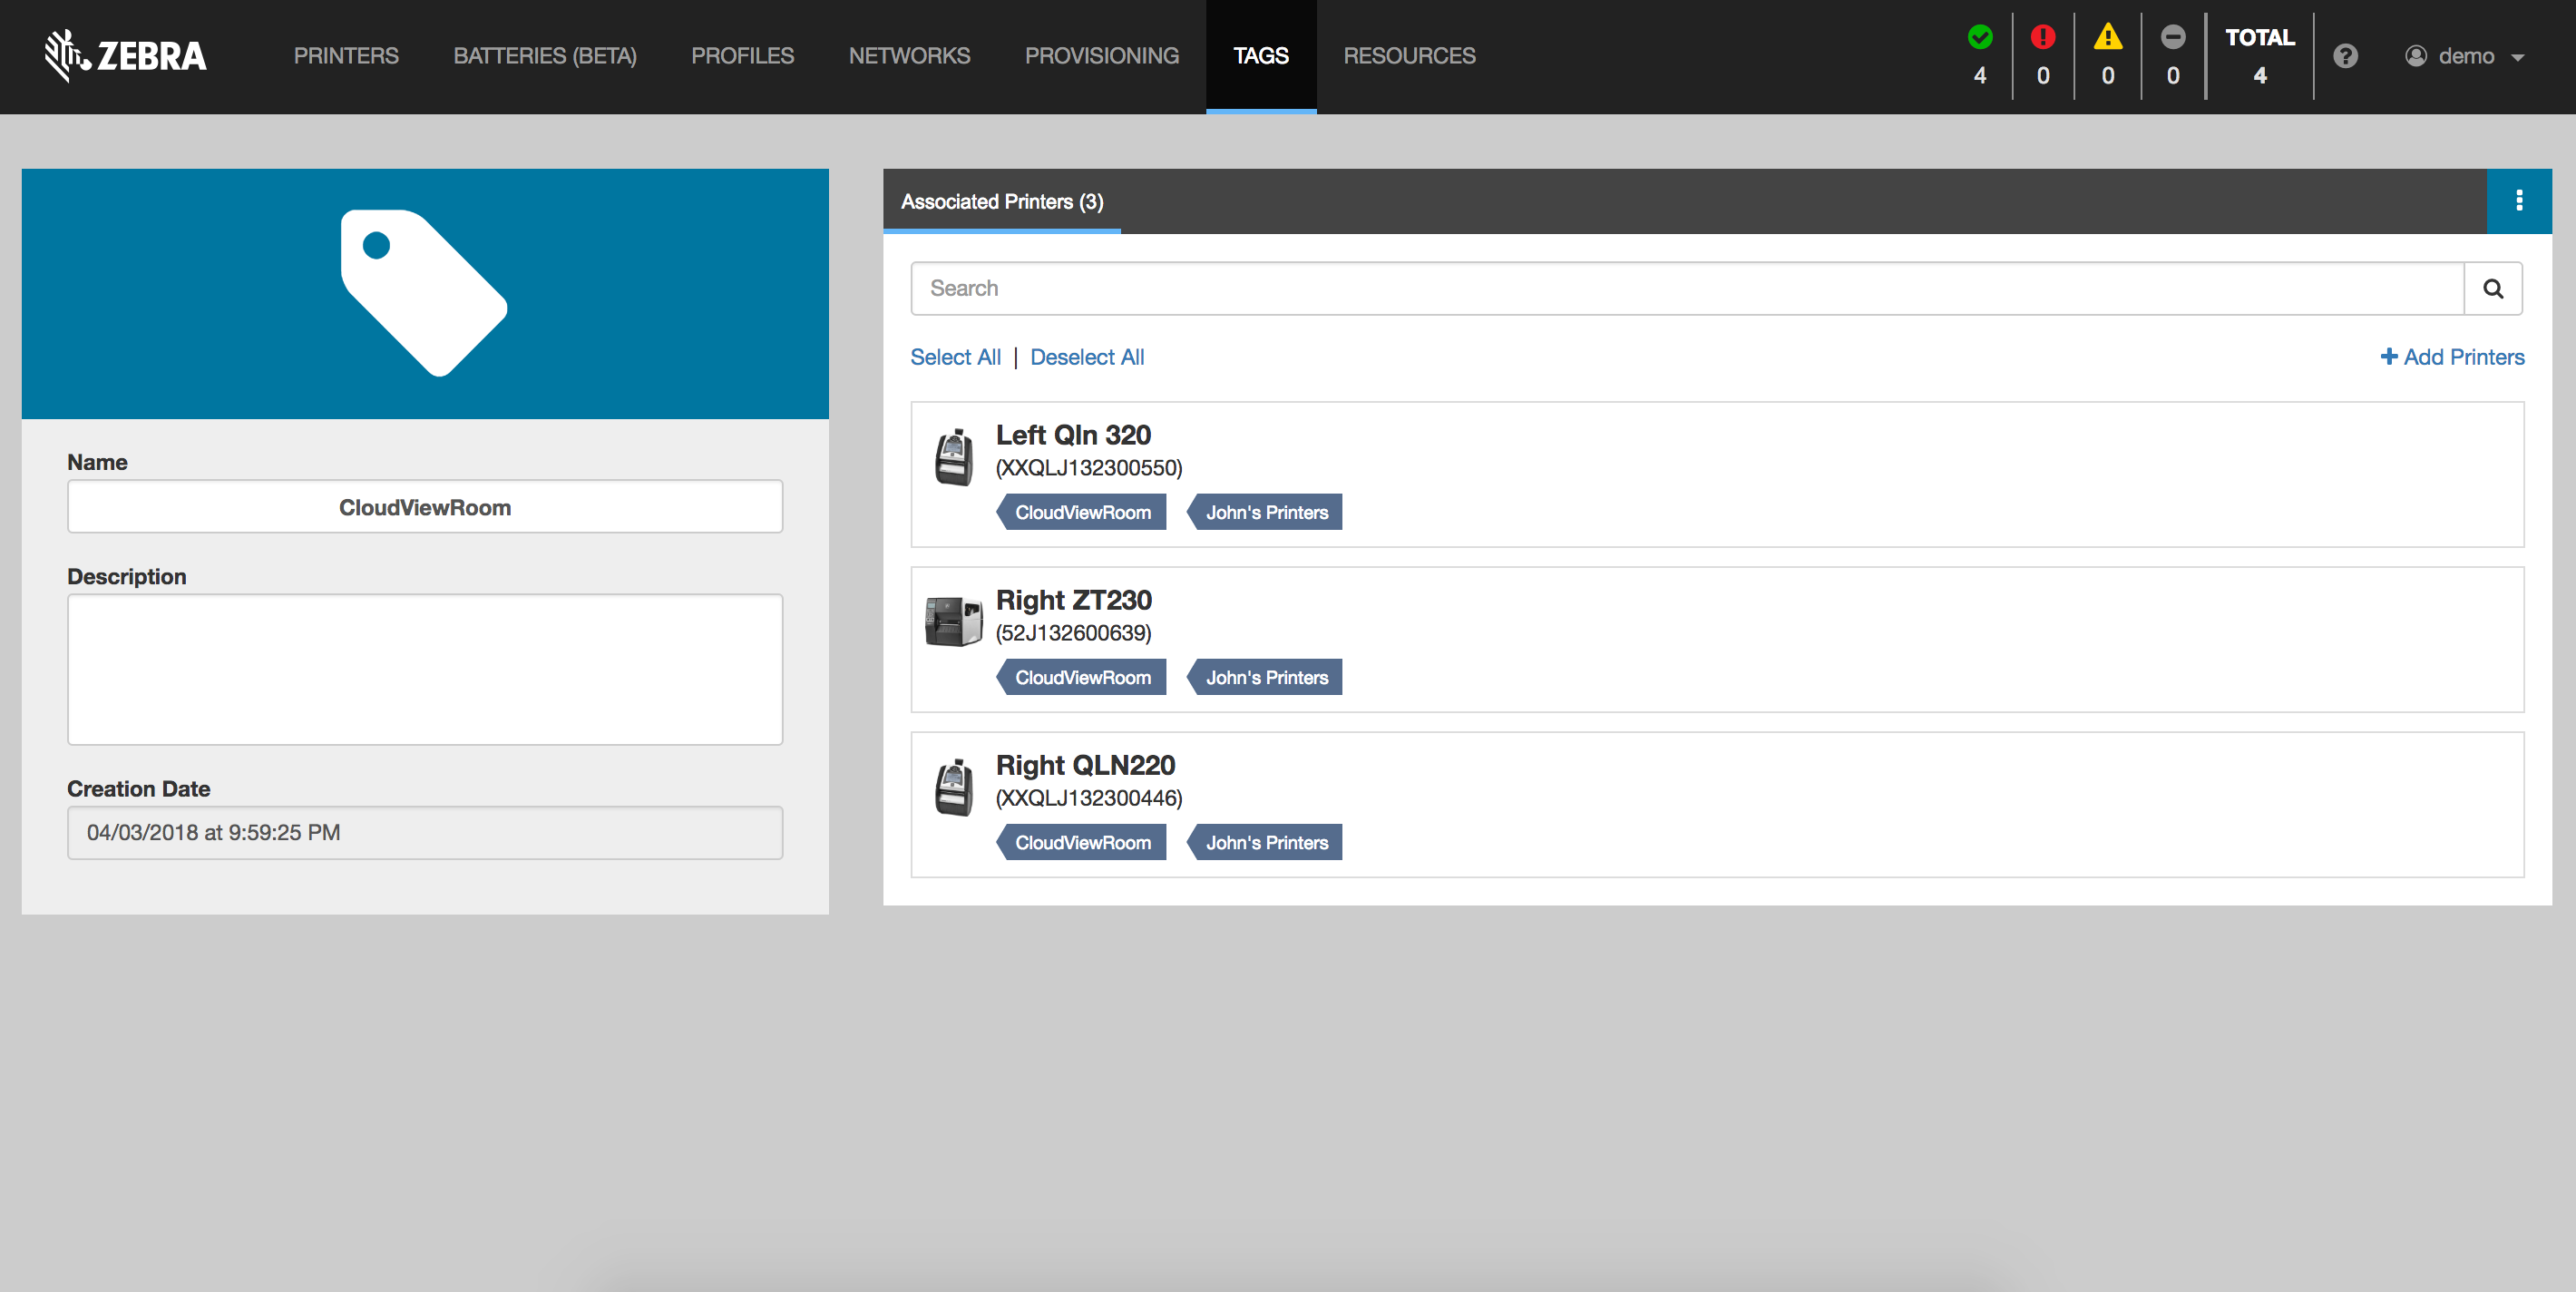Open help via question mark icon
Screen dimensions: 2576x1292
click(x=2345, y=56)
